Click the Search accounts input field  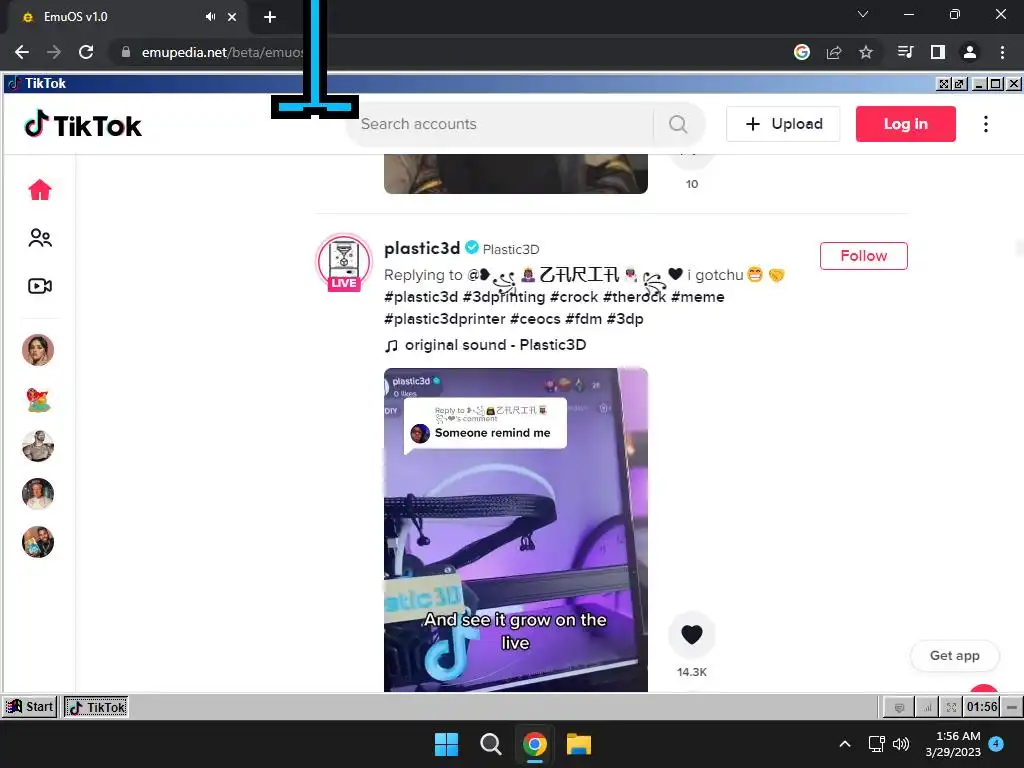500,124
